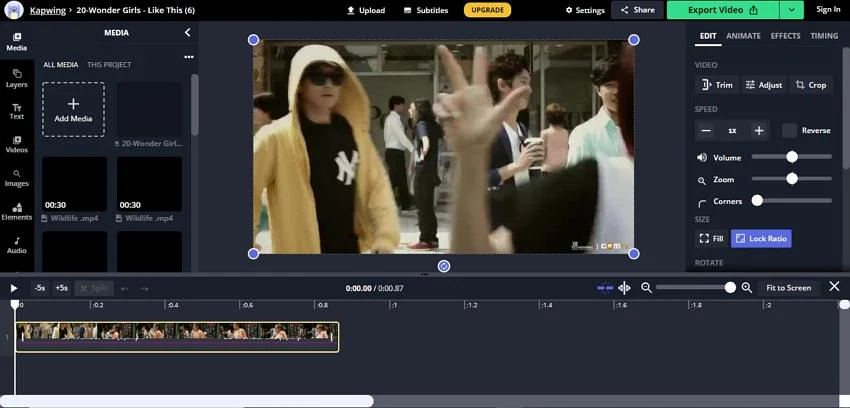850x408 pixels.
Task: Click the split-at-playhead icon
Action: tap(624, 288)
